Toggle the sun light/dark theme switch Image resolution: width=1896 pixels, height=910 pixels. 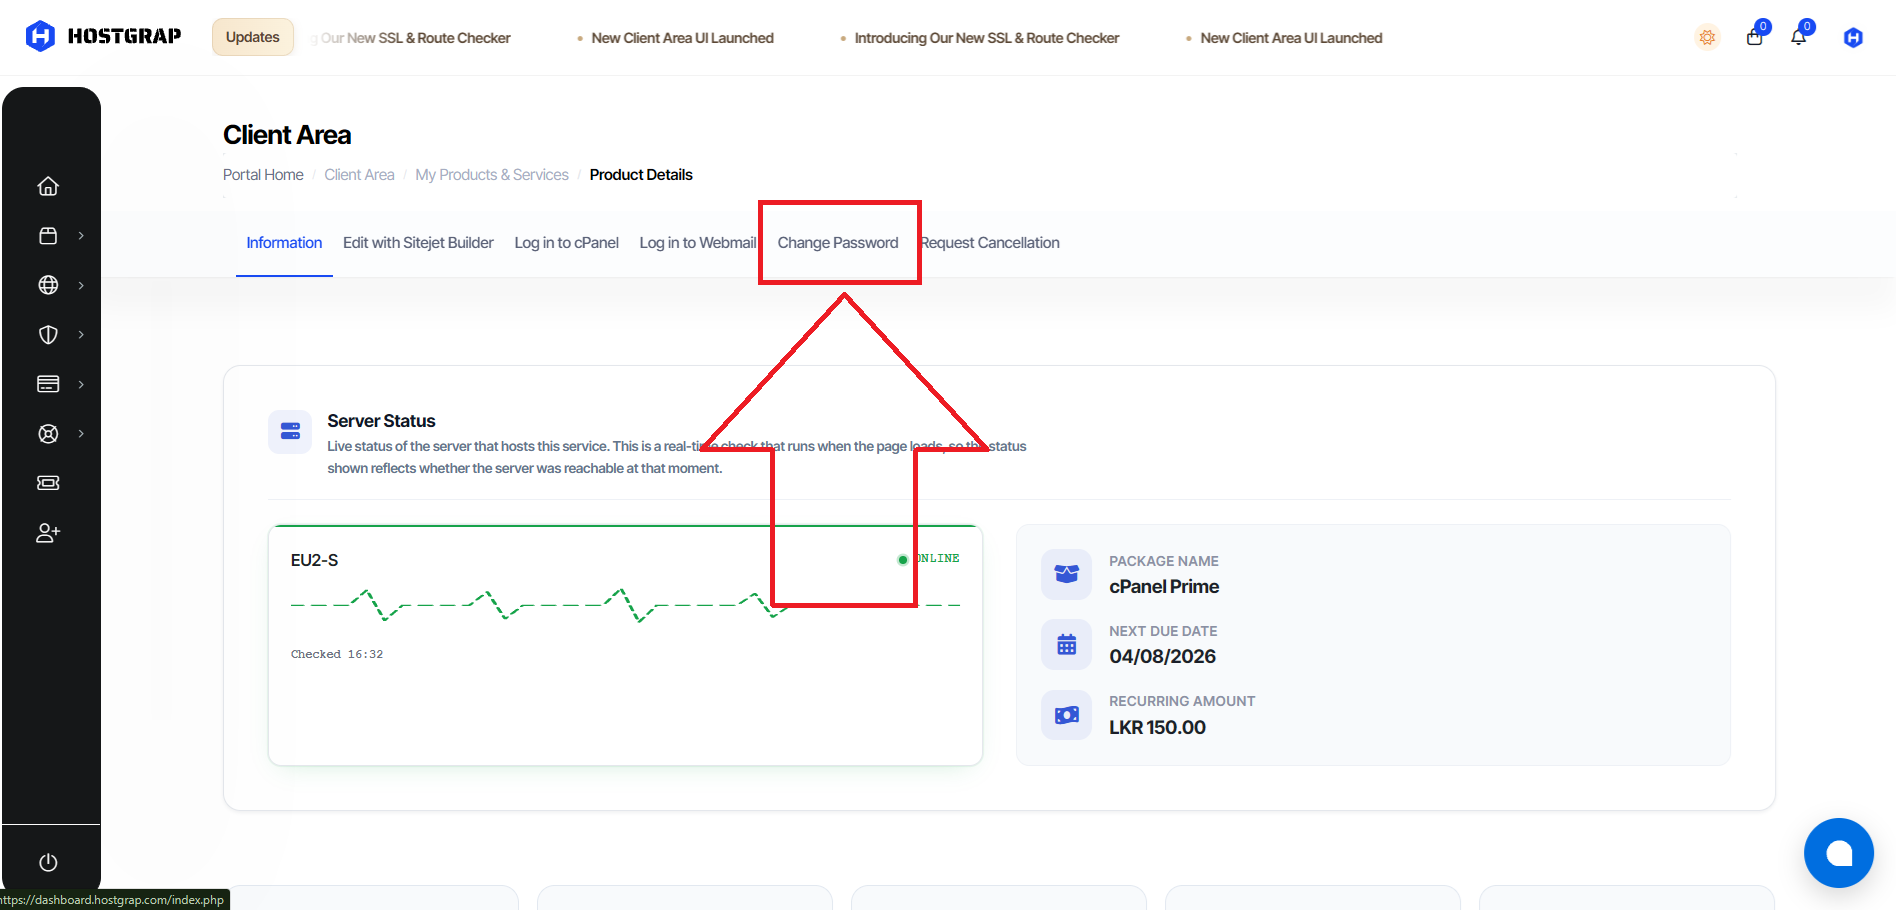(x=1707, y=37)
